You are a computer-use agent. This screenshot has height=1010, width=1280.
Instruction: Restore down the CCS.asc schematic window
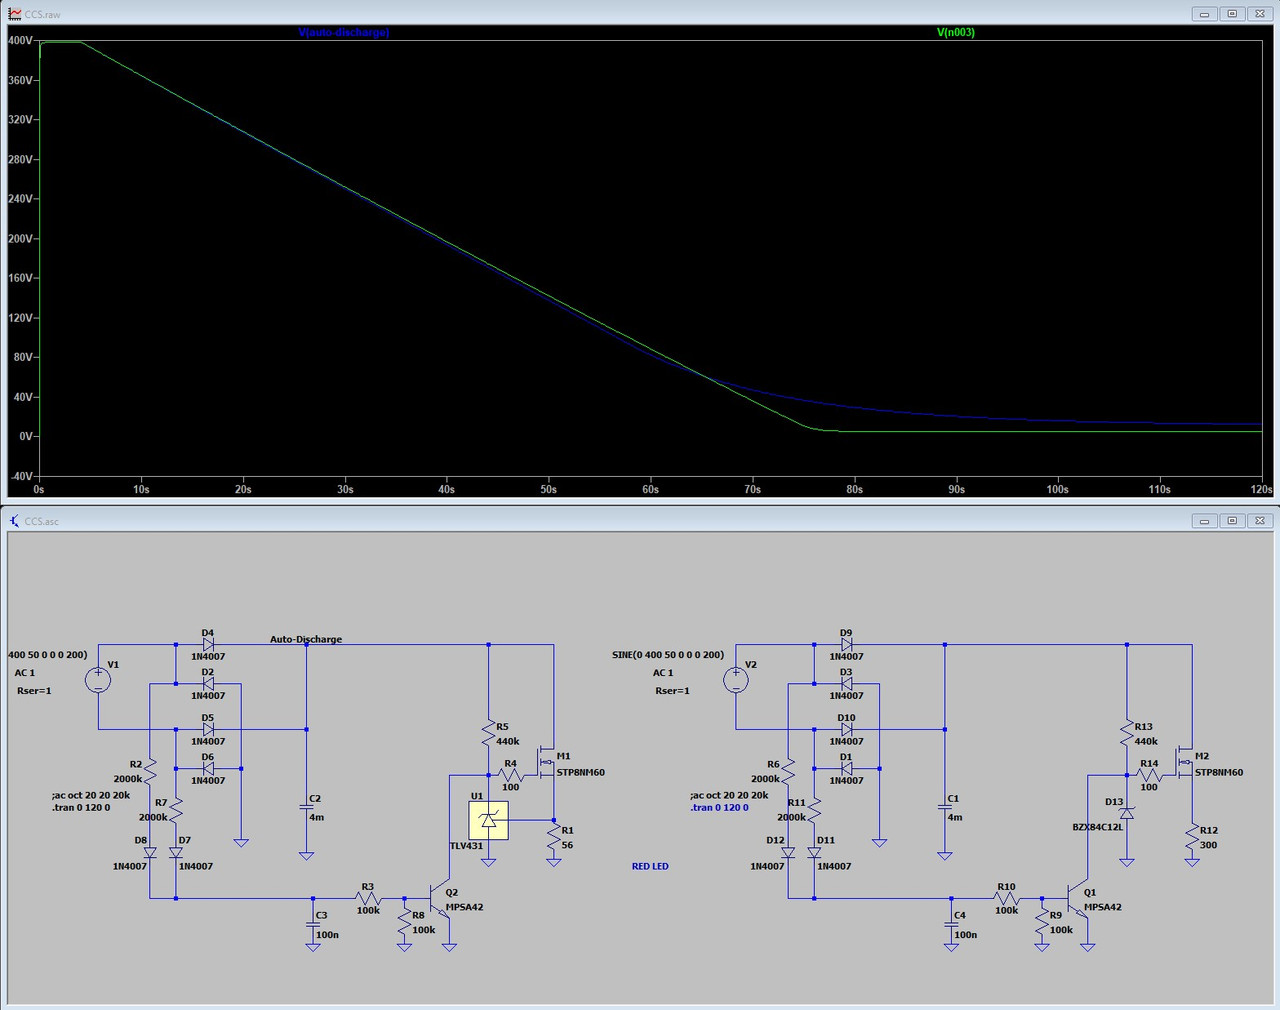[1232, 521]
